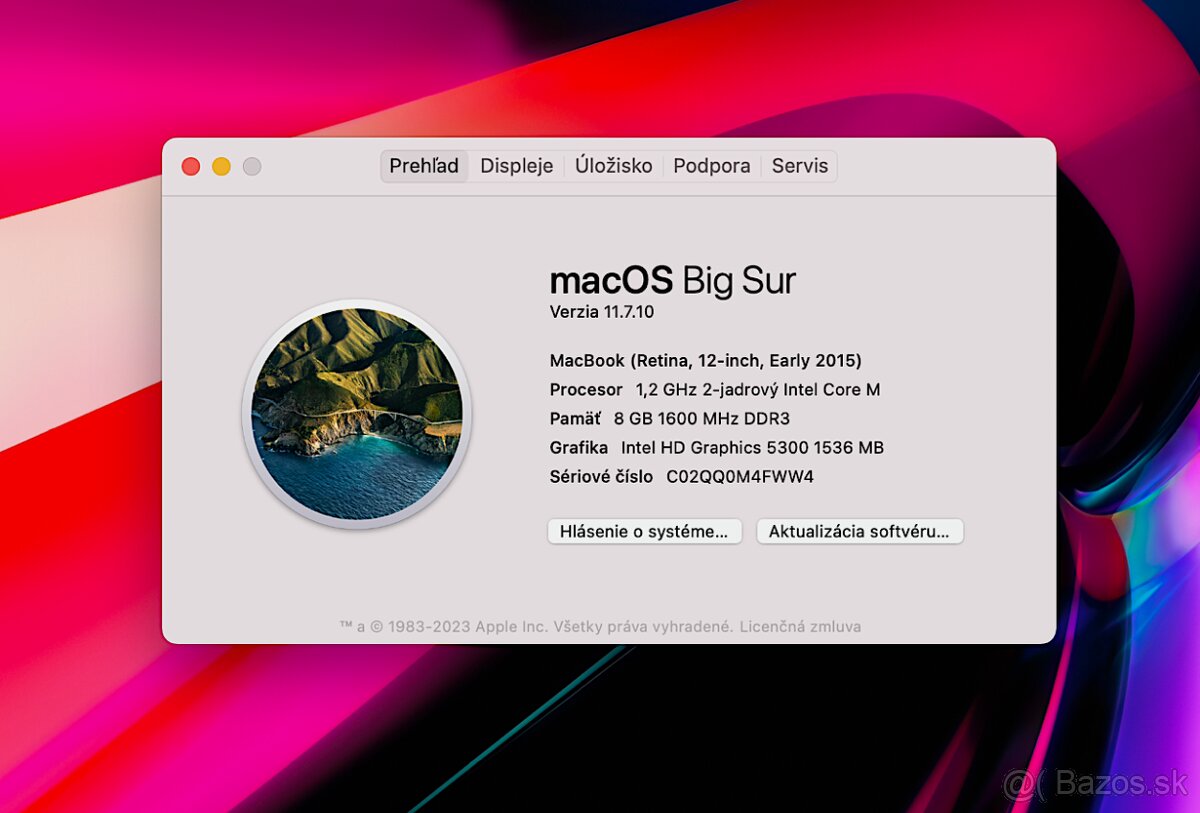Close the About This Mac window

[190, 166]
